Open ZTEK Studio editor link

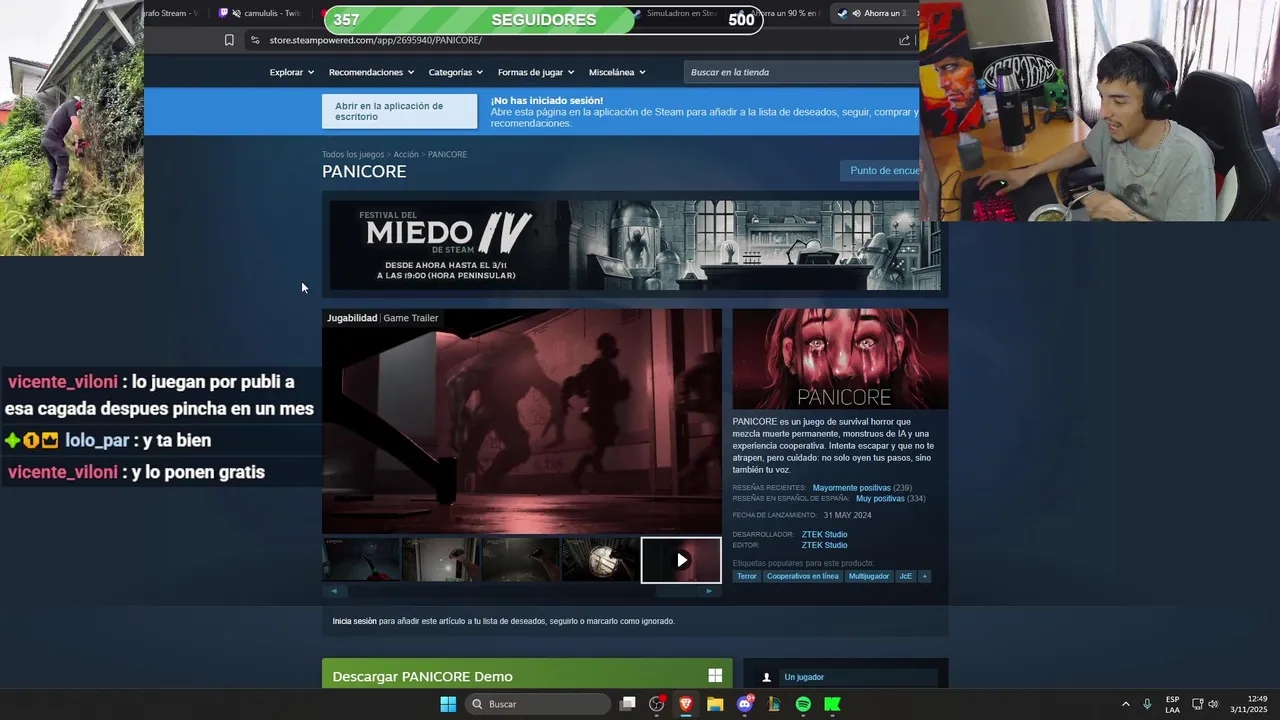click(824, 545)
